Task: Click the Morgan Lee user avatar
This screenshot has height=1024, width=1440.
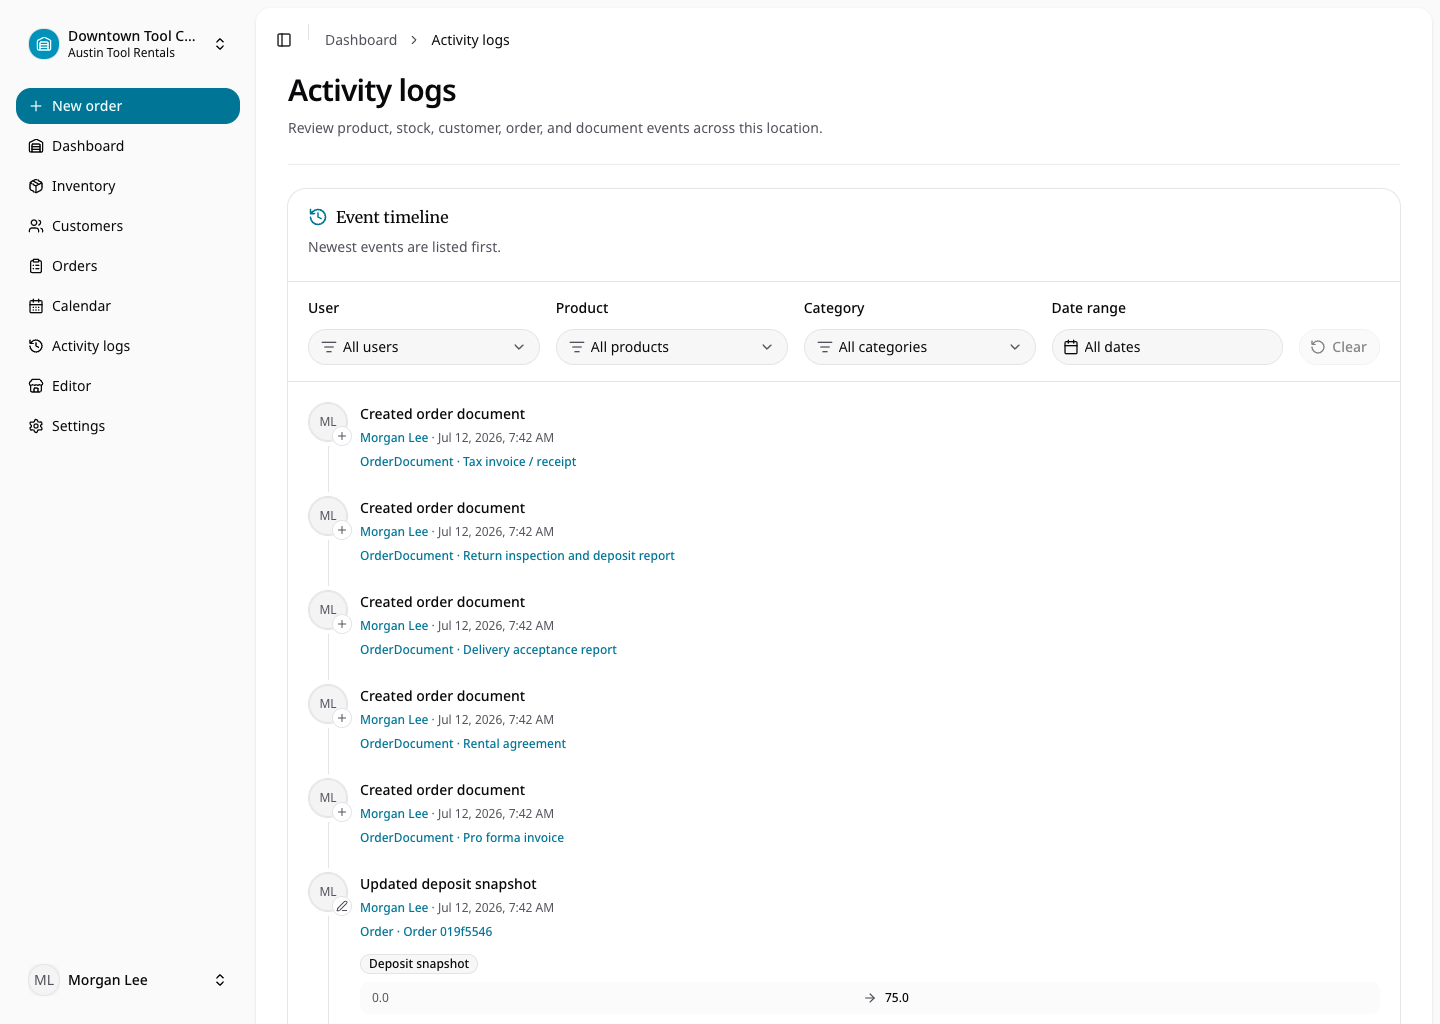Action: [44, 980]
